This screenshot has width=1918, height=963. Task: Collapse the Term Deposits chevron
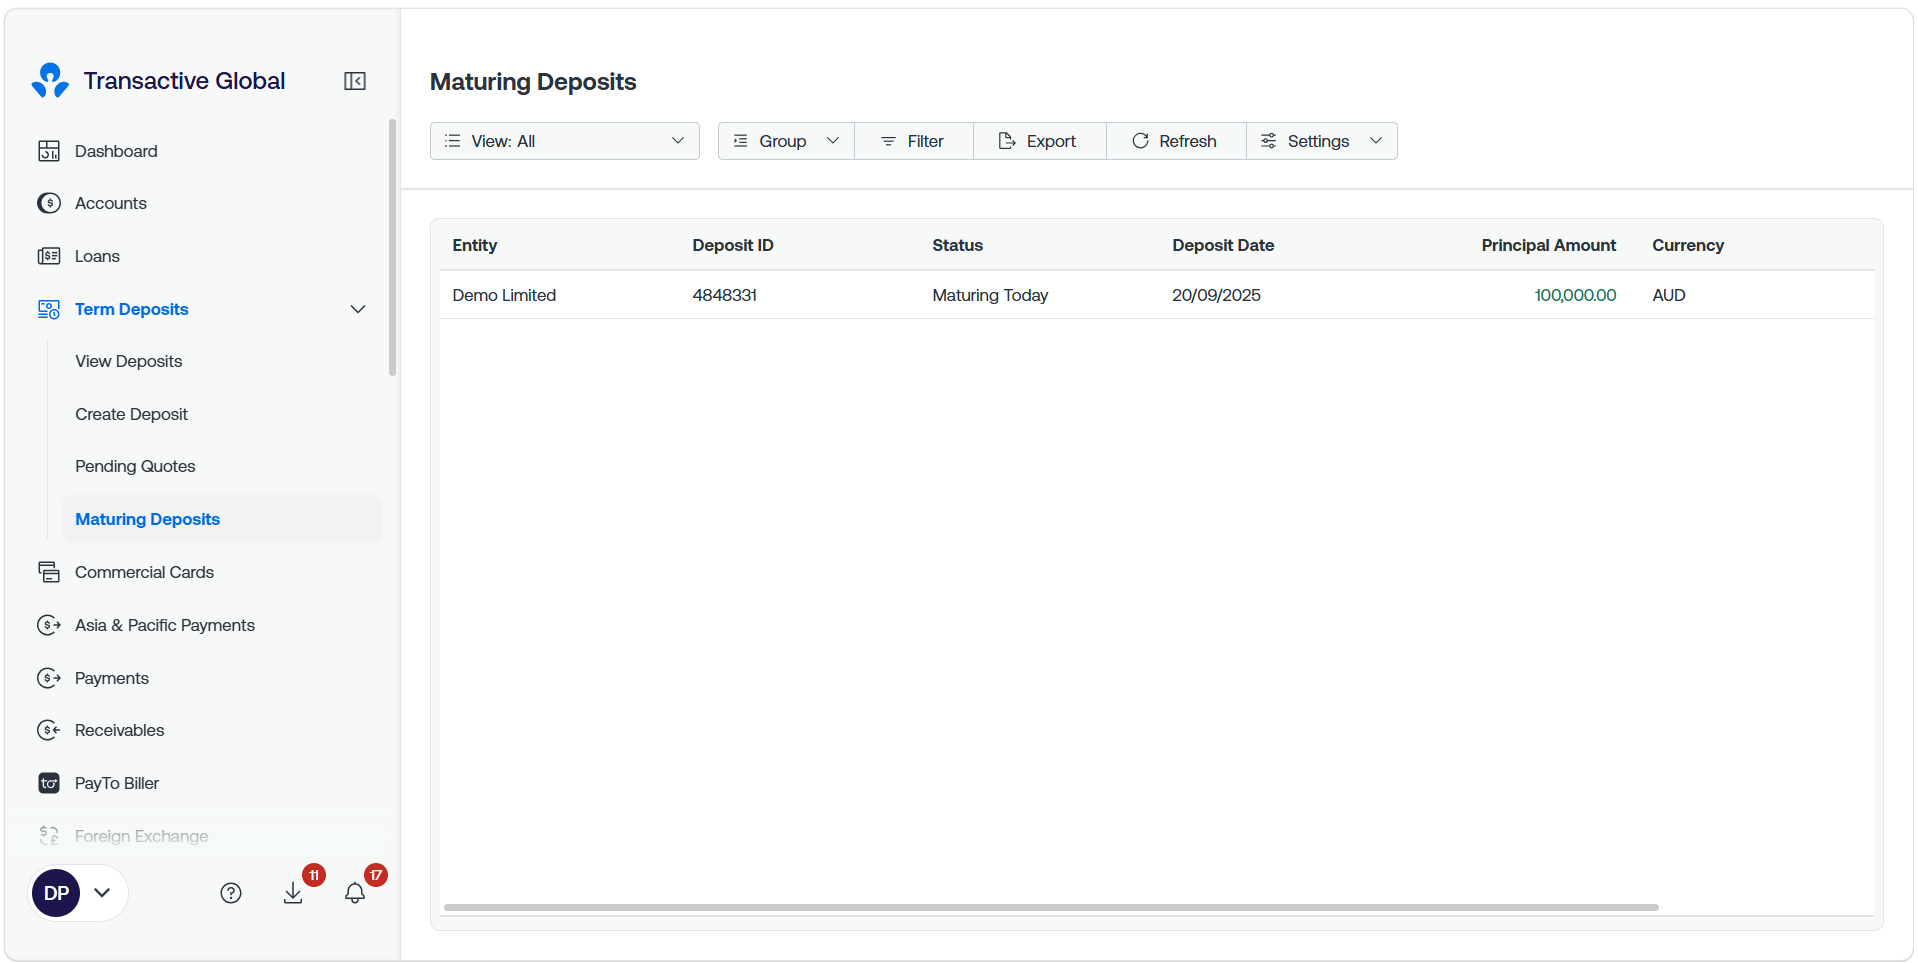click(358, 309)
